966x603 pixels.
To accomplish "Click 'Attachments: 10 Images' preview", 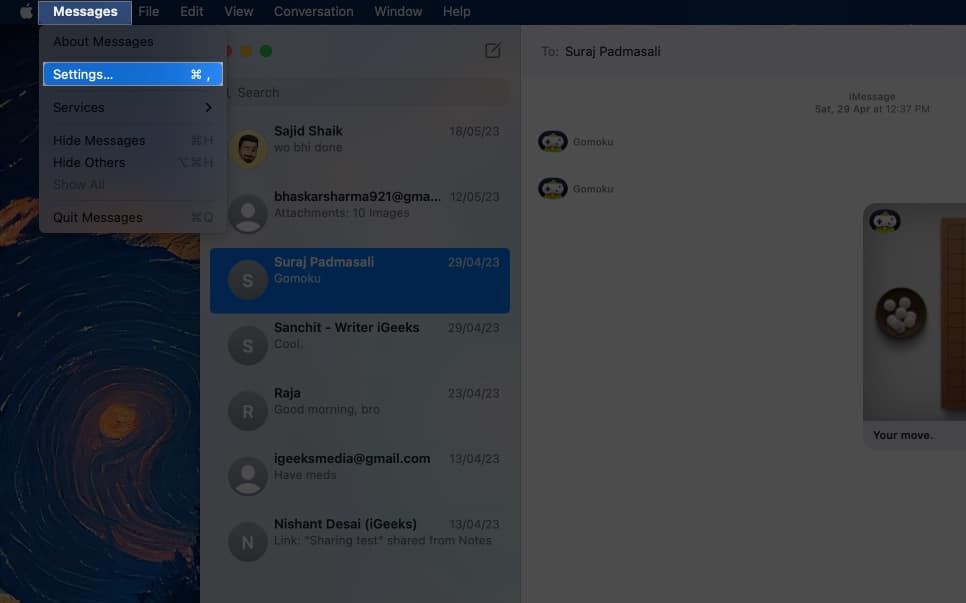I will point(341,212).
